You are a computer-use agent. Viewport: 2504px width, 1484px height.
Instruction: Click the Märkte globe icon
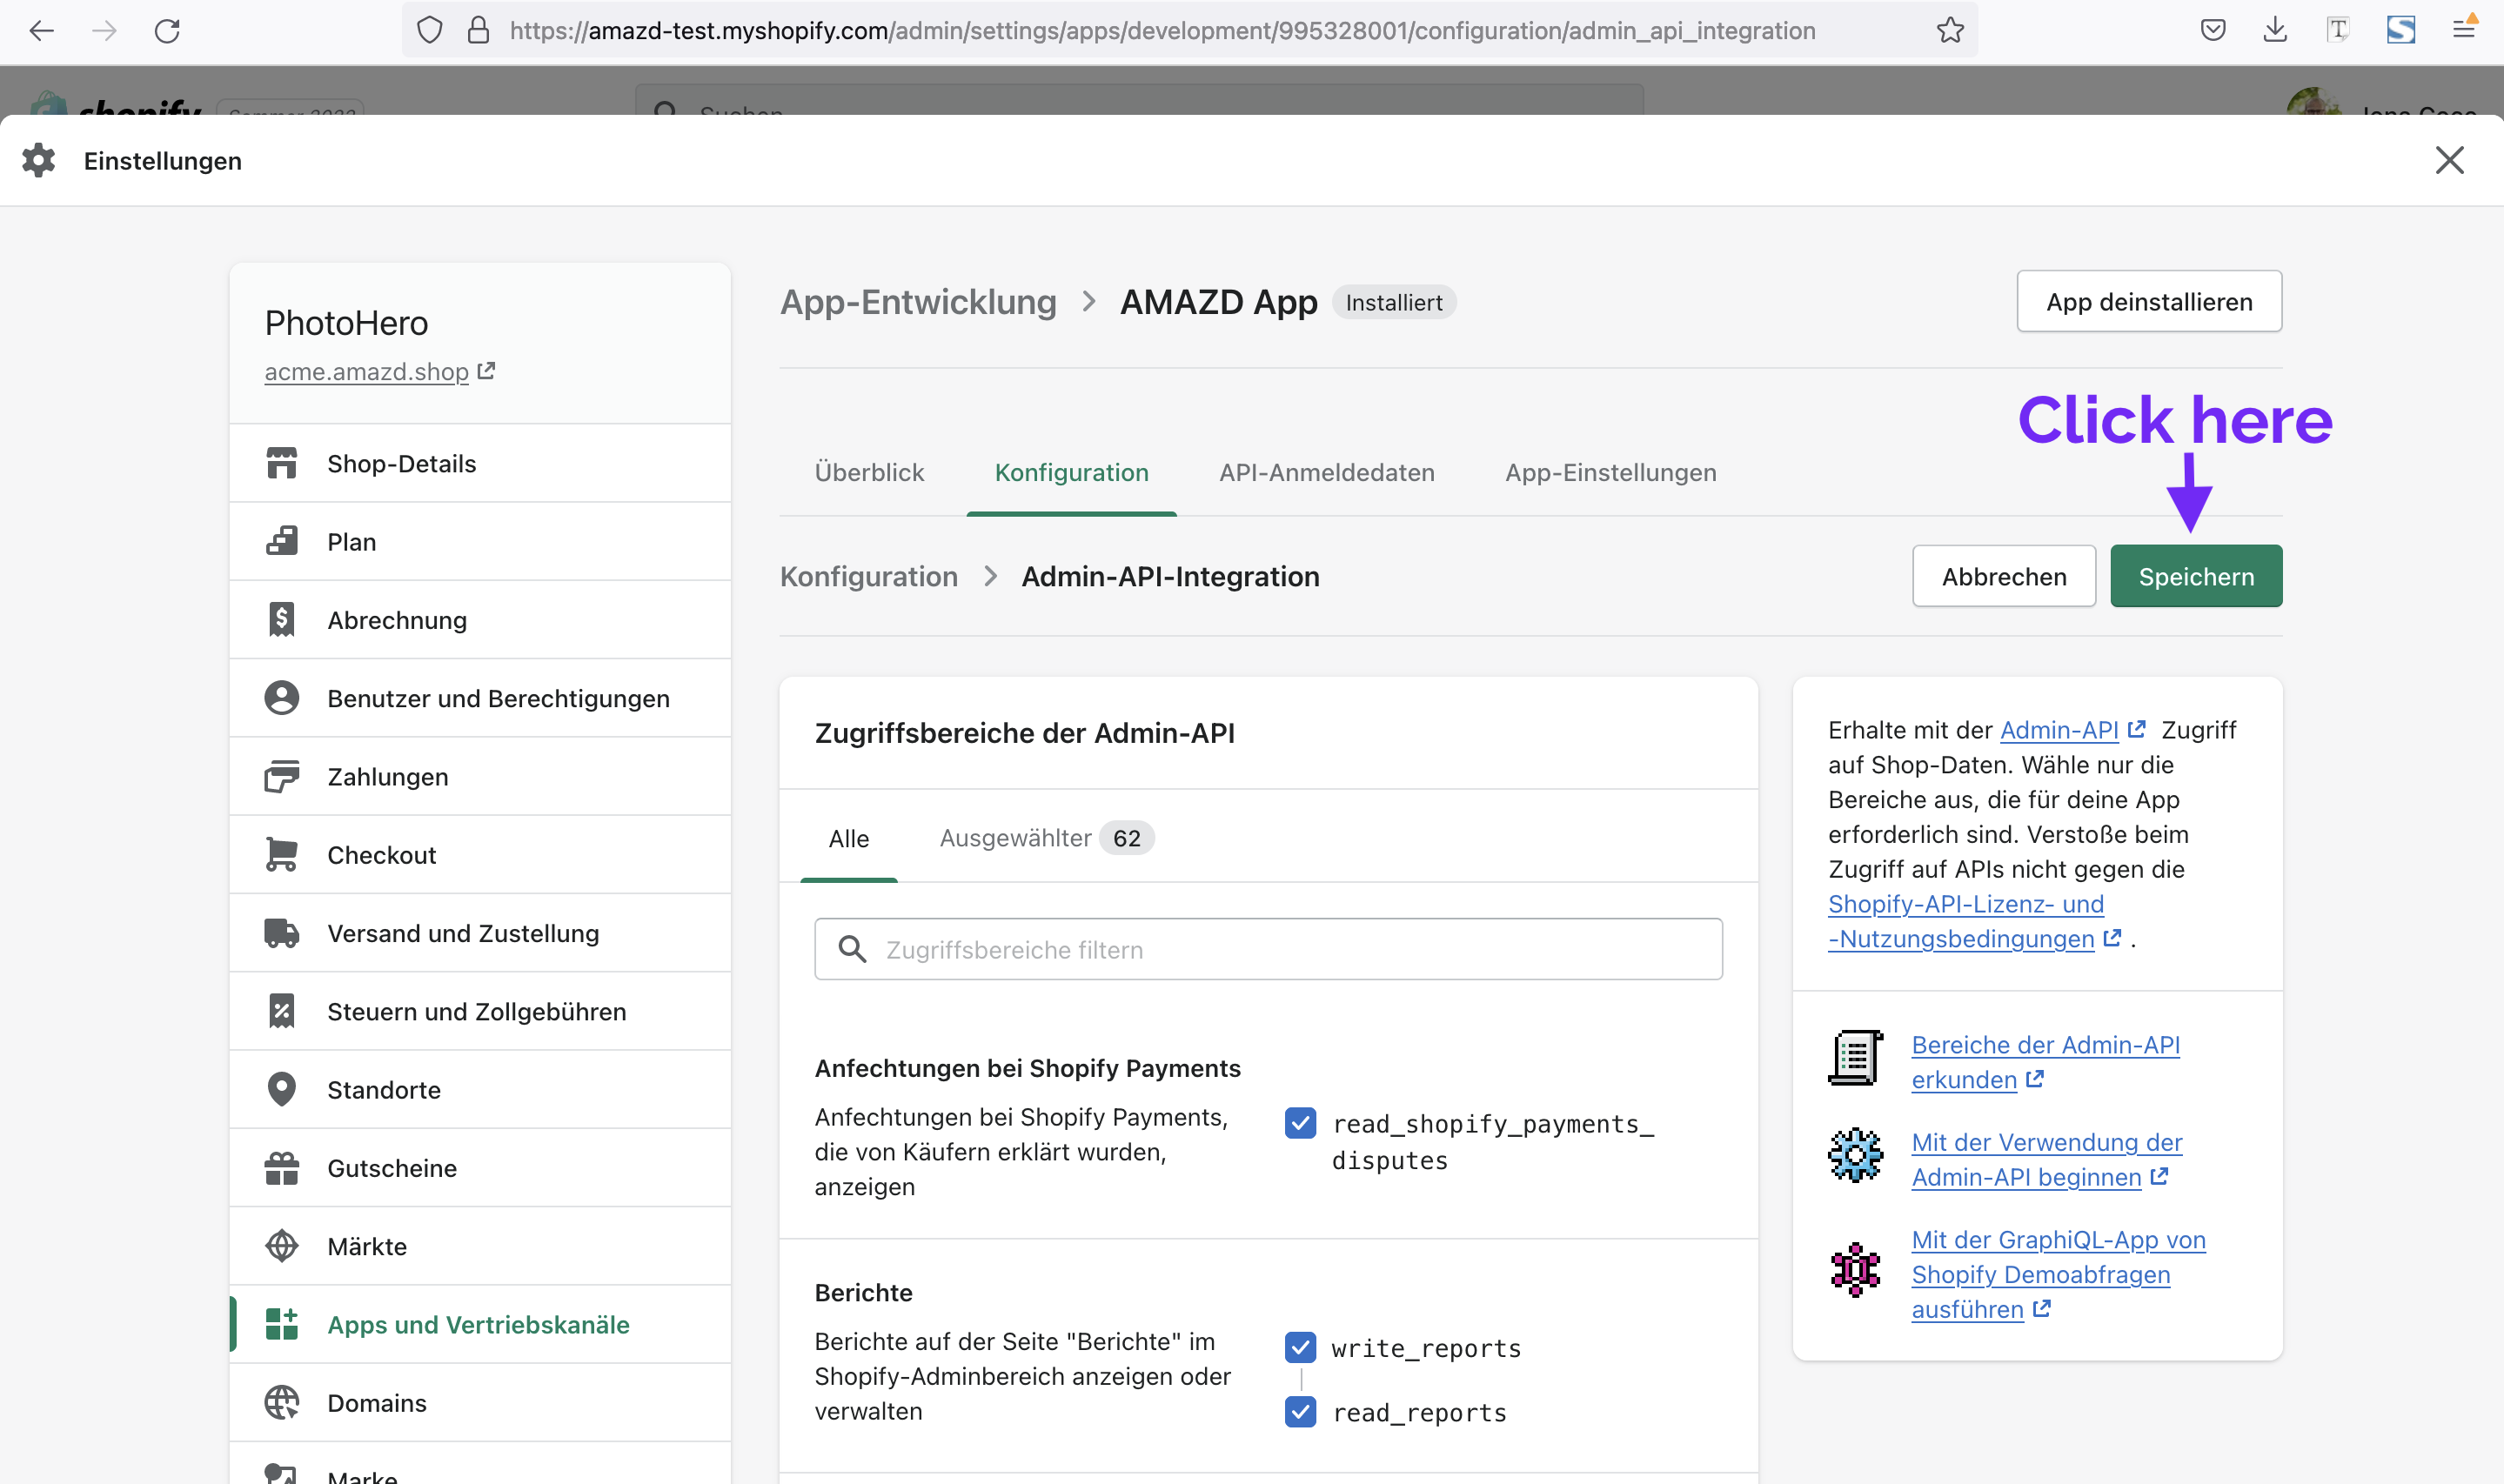tap(282, 1246)
